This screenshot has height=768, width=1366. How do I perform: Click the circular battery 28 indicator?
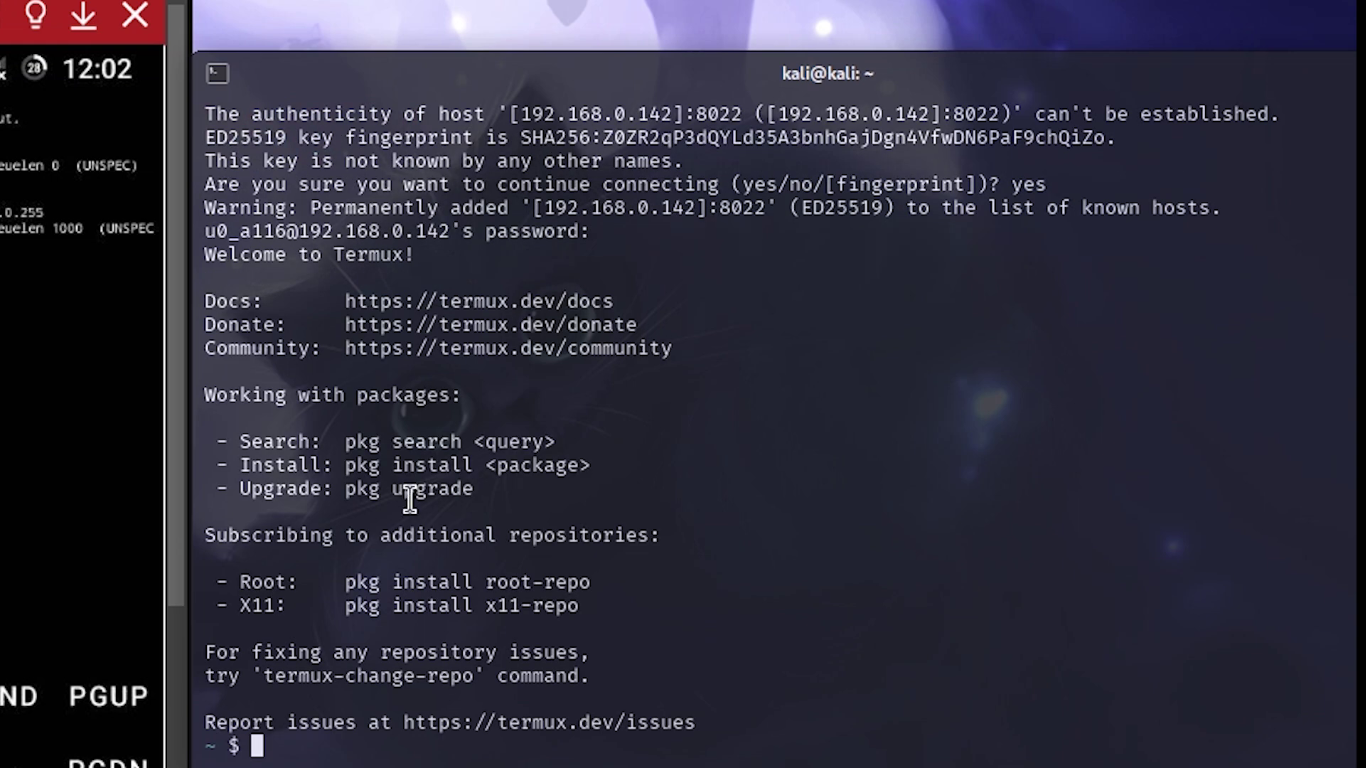coord(34,68)
